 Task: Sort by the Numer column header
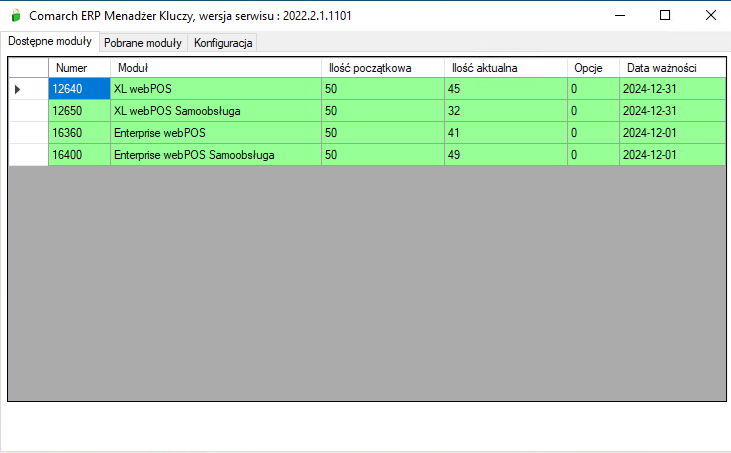pos(79,68)
